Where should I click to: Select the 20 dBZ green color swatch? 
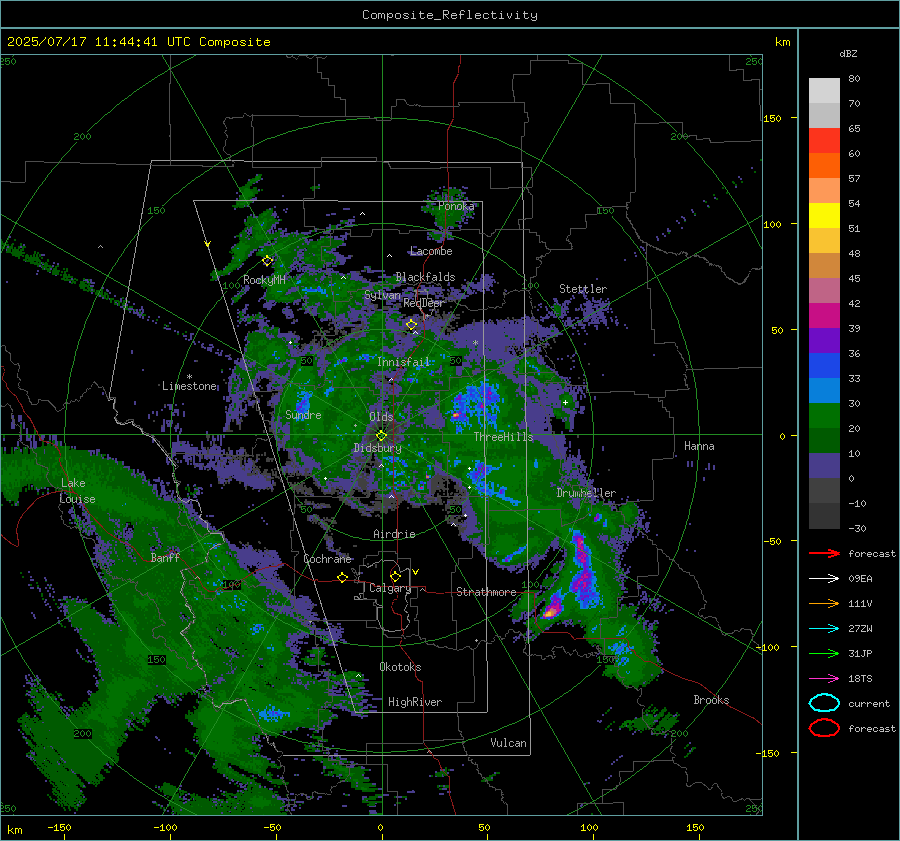pos(824,416)
